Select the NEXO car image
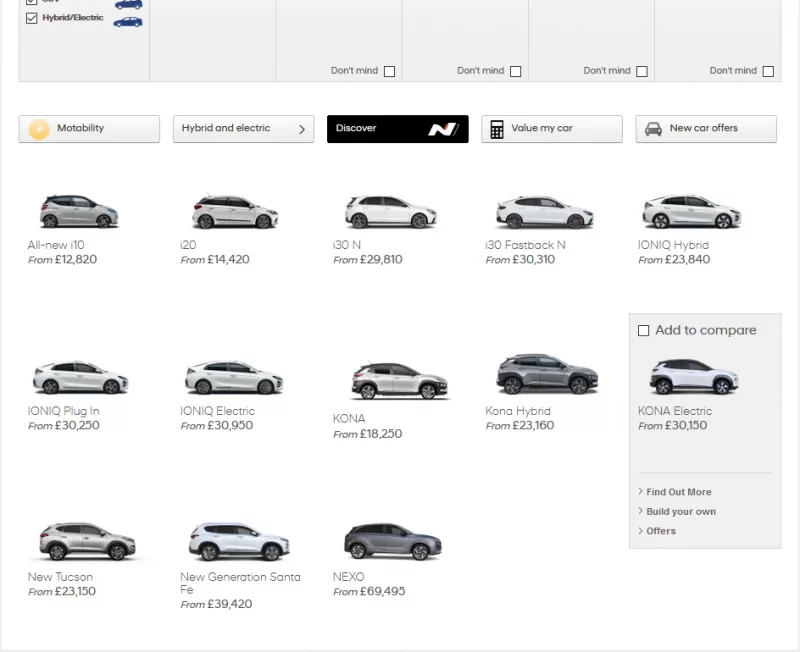 pos(392,542)
